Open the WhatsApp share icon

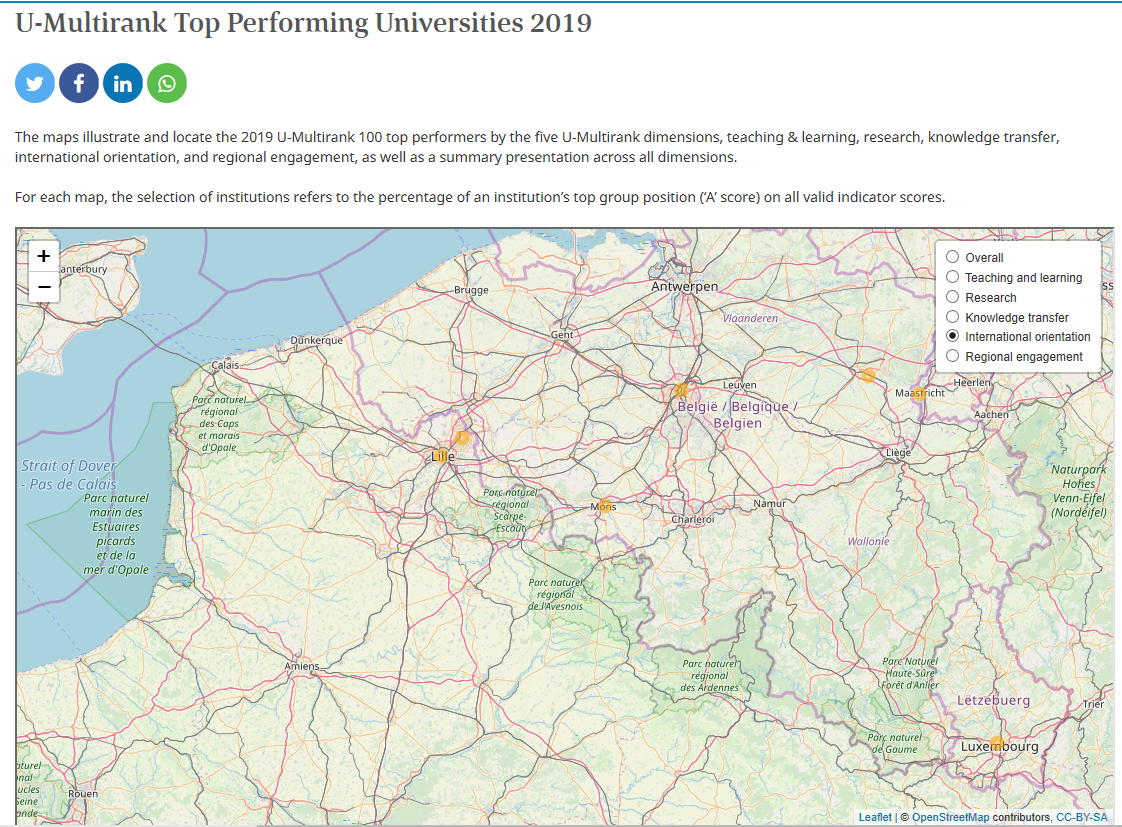click(167, 84)
